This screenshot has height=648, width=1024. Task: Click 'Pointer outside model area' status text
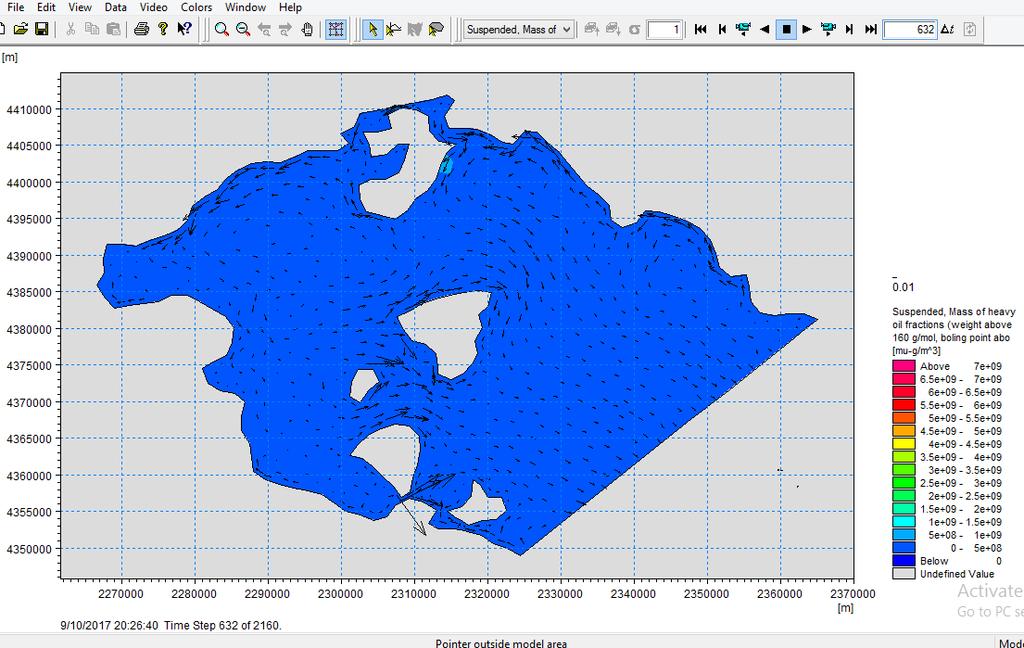[501, 643]
